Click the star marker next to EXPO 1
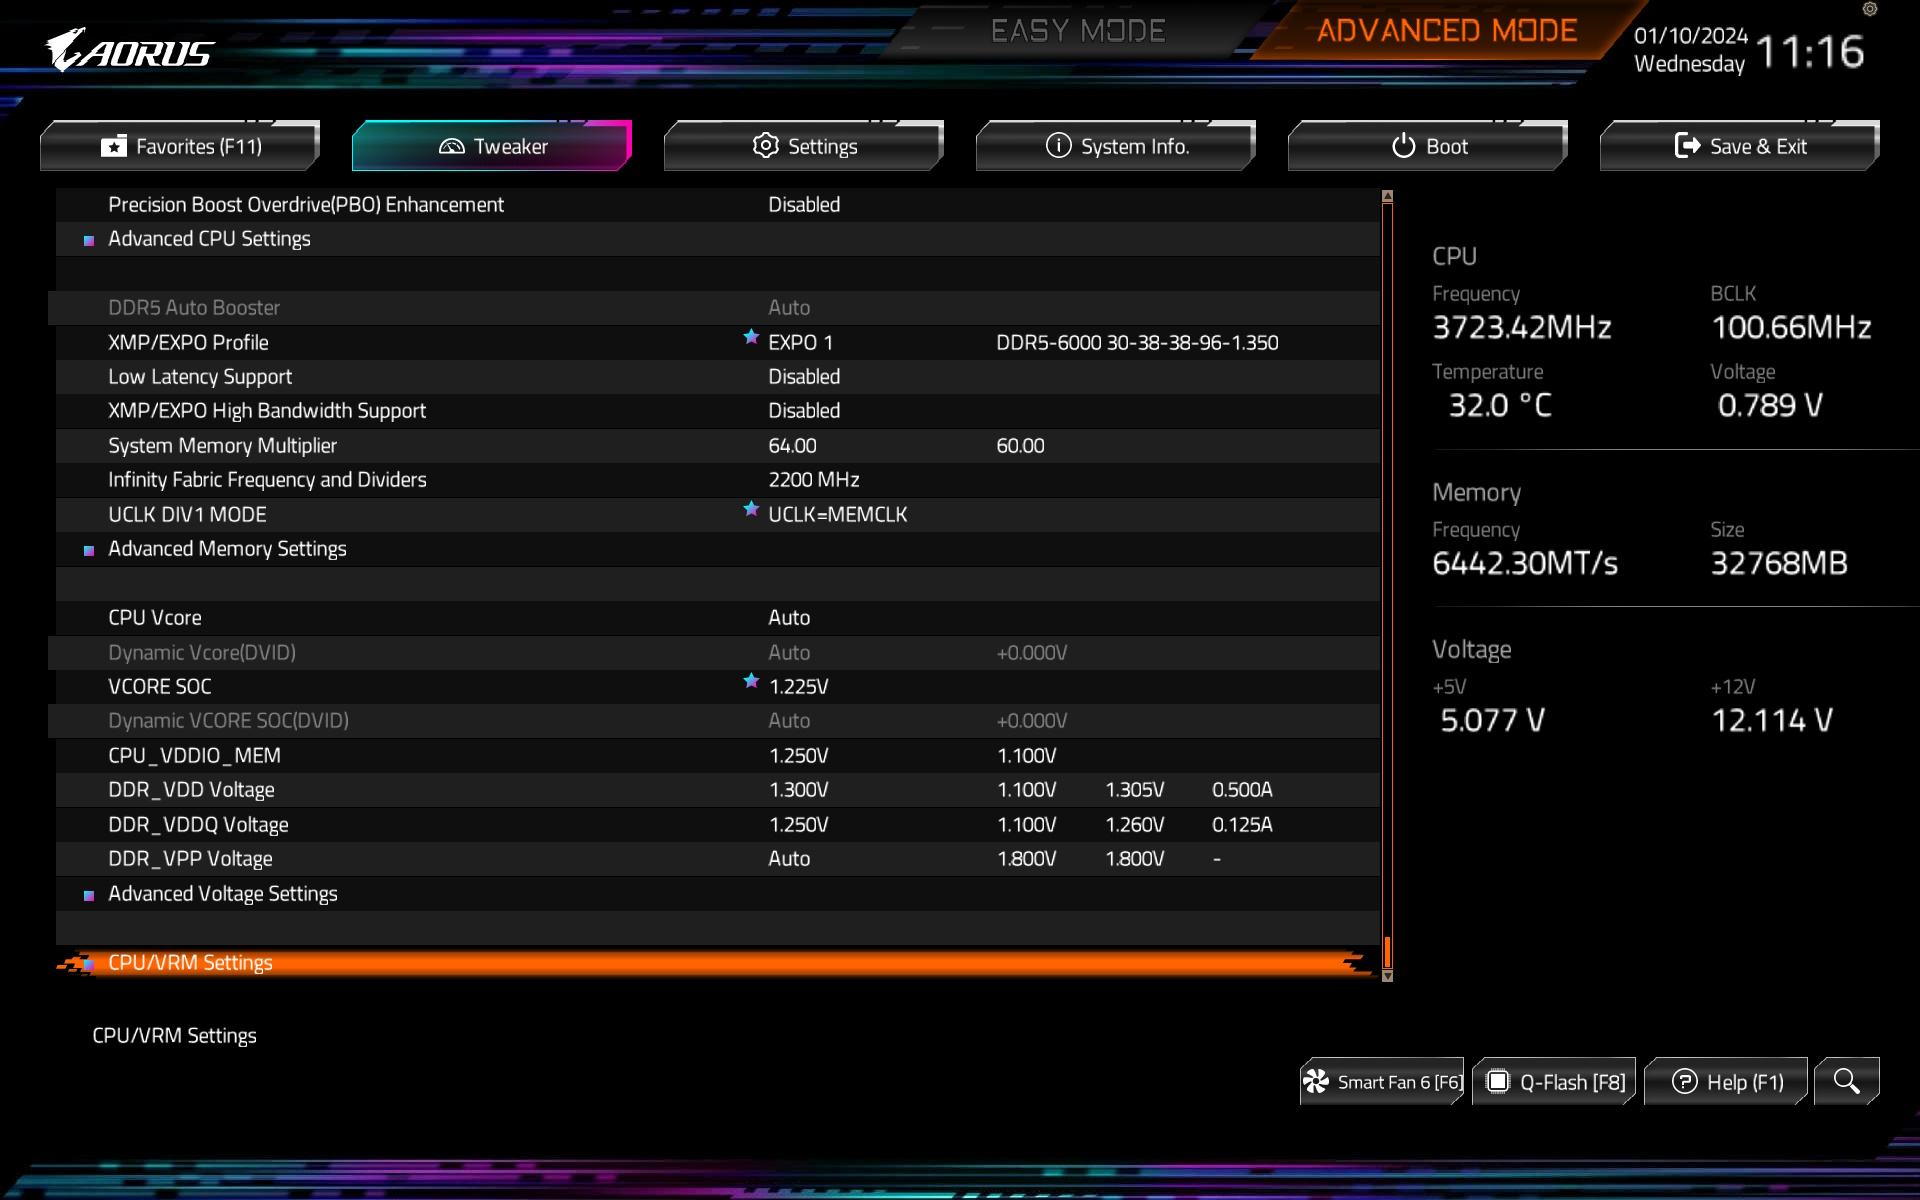1920x1200 pixels. coord(751,337)
